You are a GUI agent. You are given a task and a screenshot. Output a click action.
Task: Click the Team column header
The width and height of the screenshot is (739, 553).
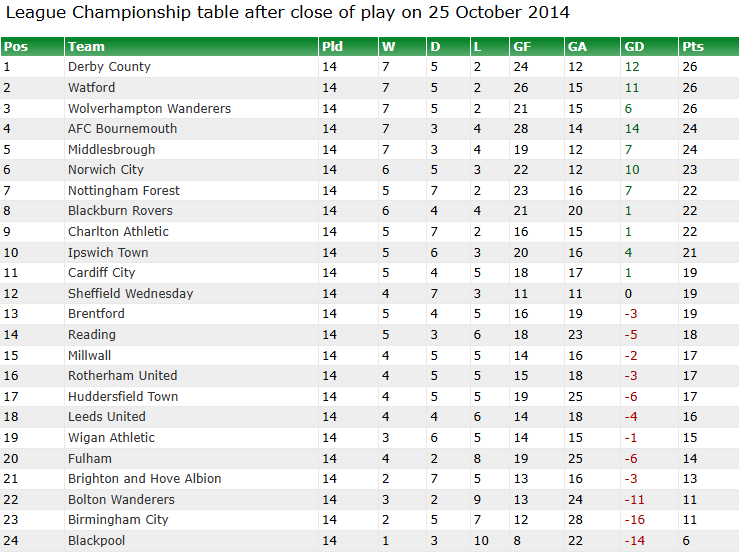86,47
